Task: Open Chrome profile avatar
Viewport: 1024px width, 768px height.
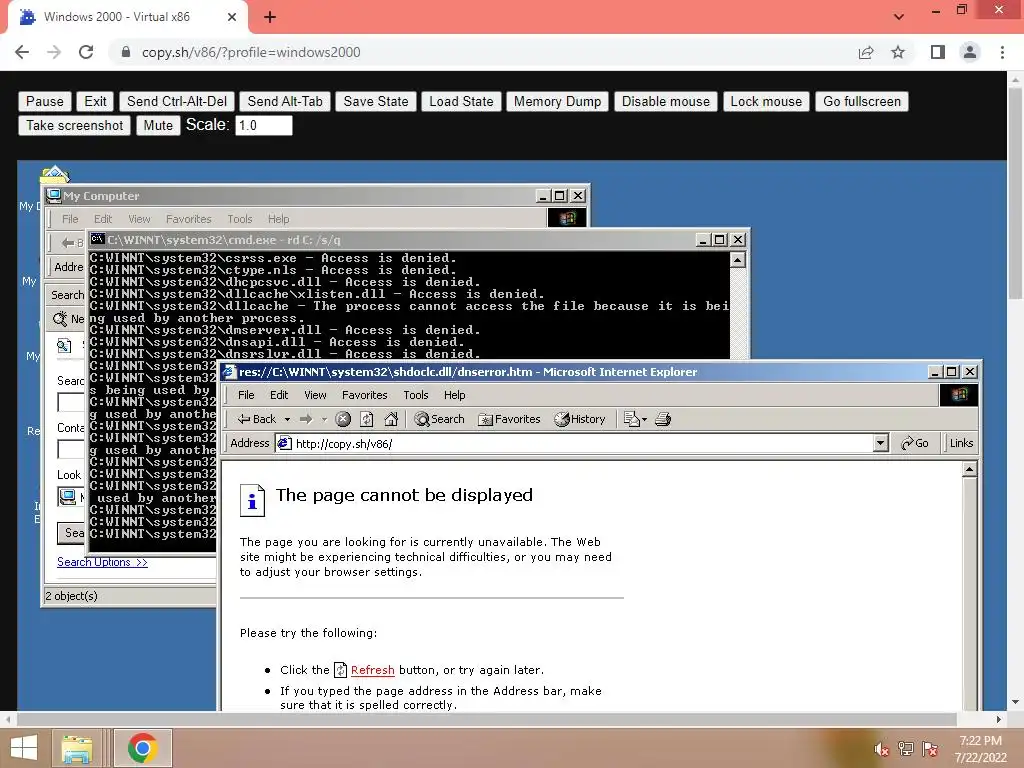Action: coord(970,52)
